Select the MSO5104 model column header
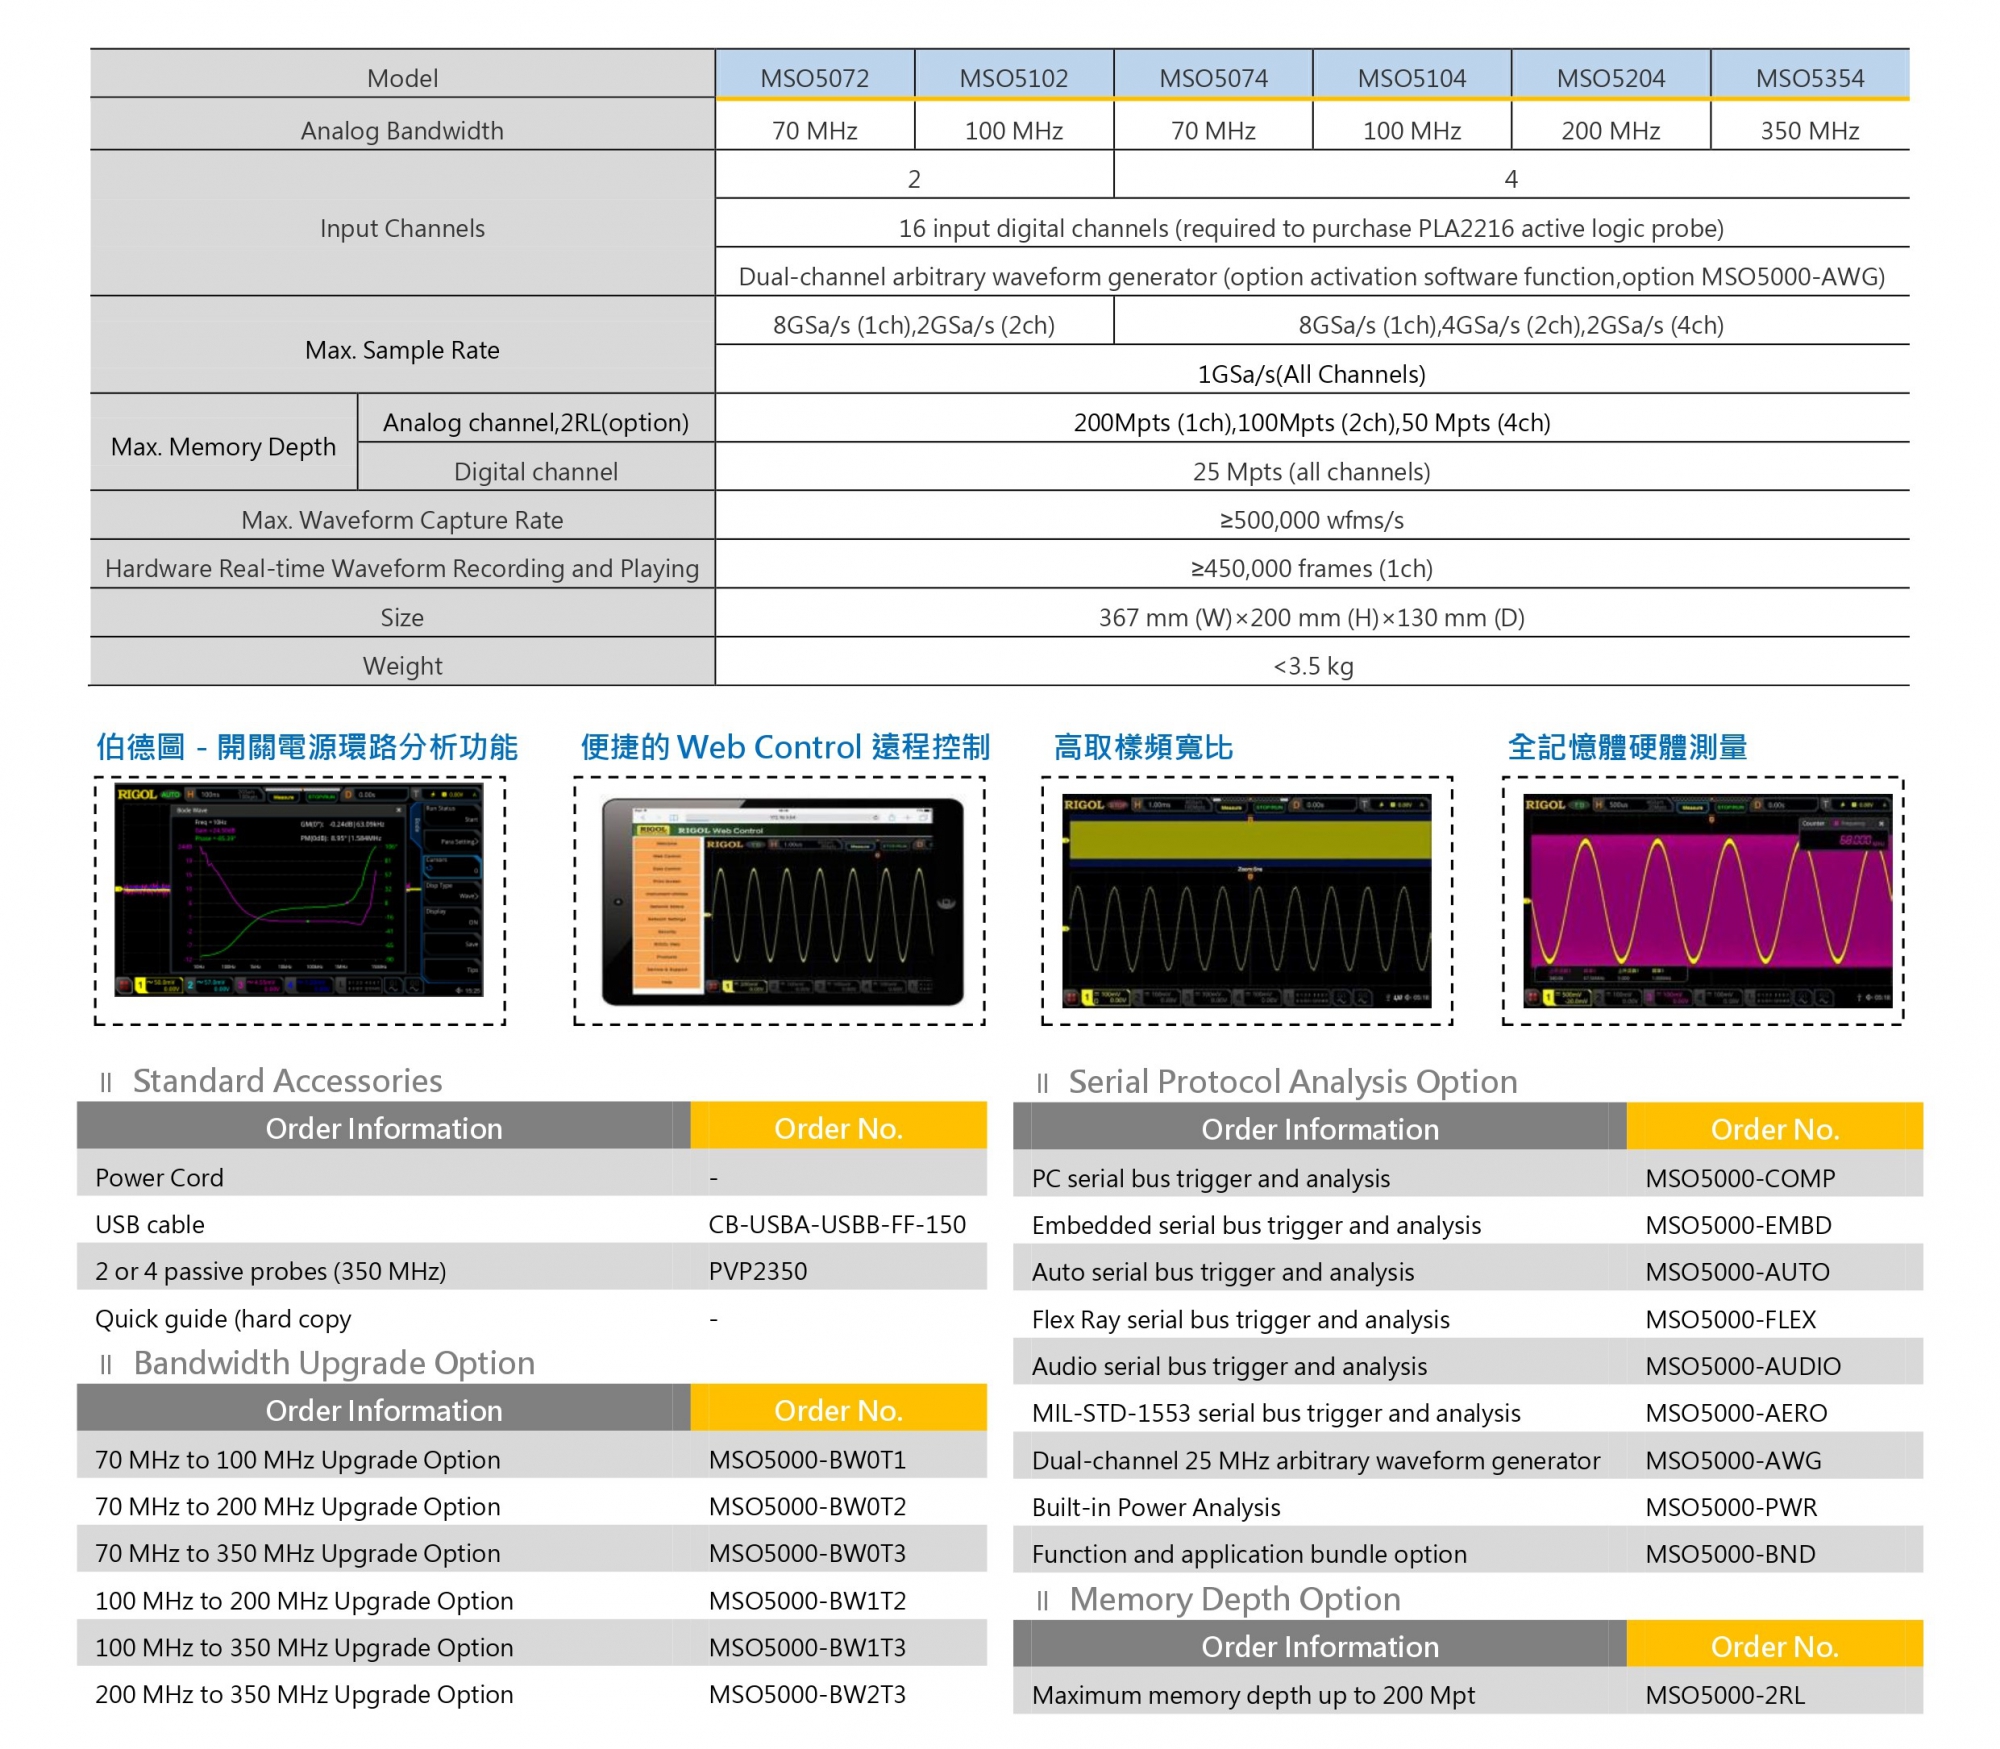This screenshot has width=2000, height=1749. pyautogui.click(x=1412, y=76)
